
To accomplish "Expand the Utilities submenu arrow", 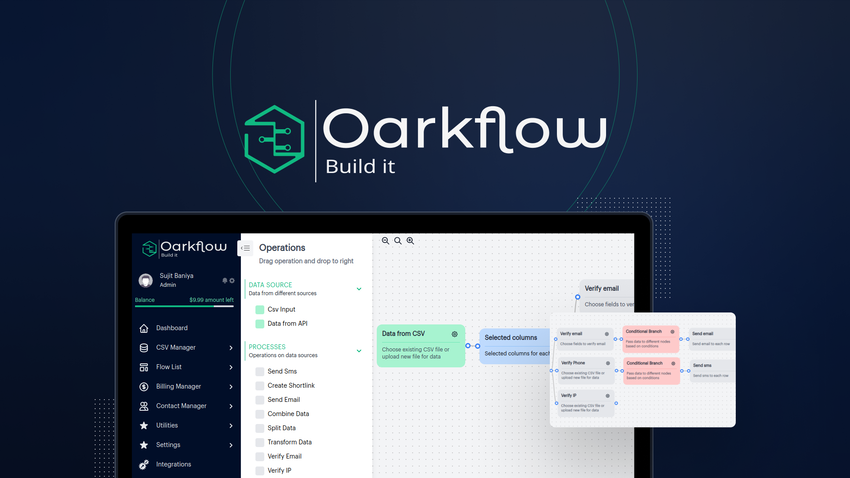I will [x=231, y=426].
